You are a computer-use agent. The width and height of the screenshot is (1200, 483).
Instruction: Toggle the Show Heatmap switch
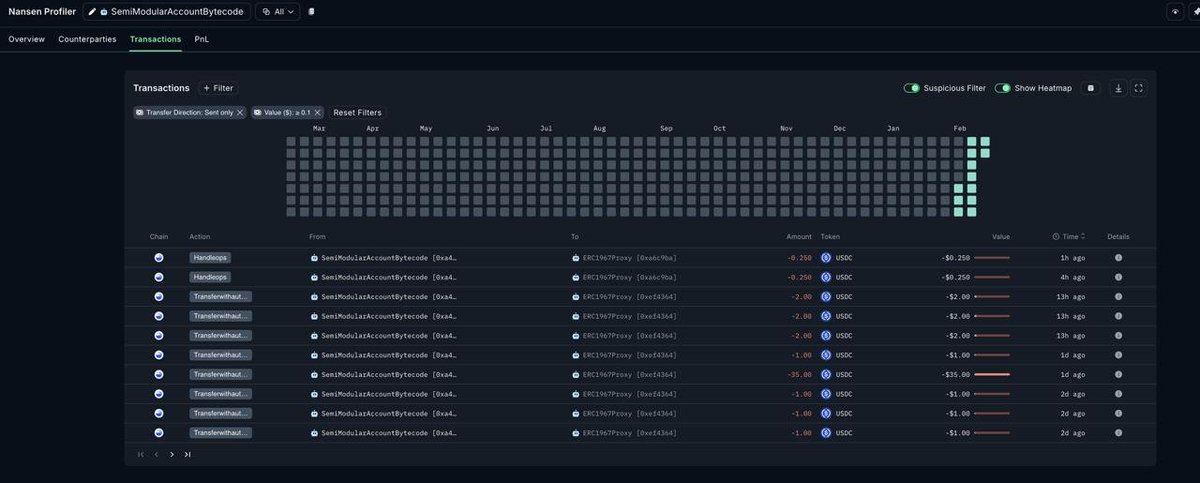coord(1002,88)
